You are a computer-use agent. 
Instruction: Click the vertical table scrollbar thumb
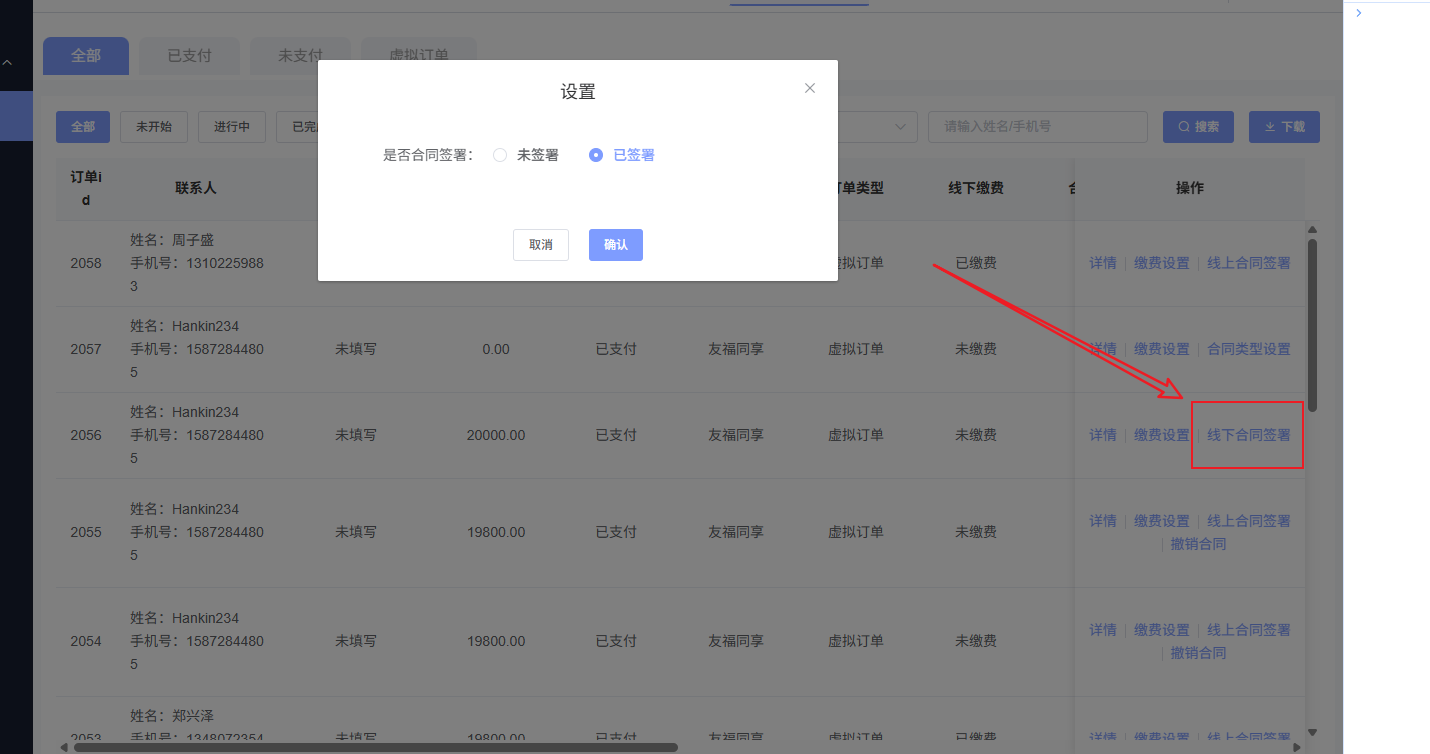coord(1312,325)
